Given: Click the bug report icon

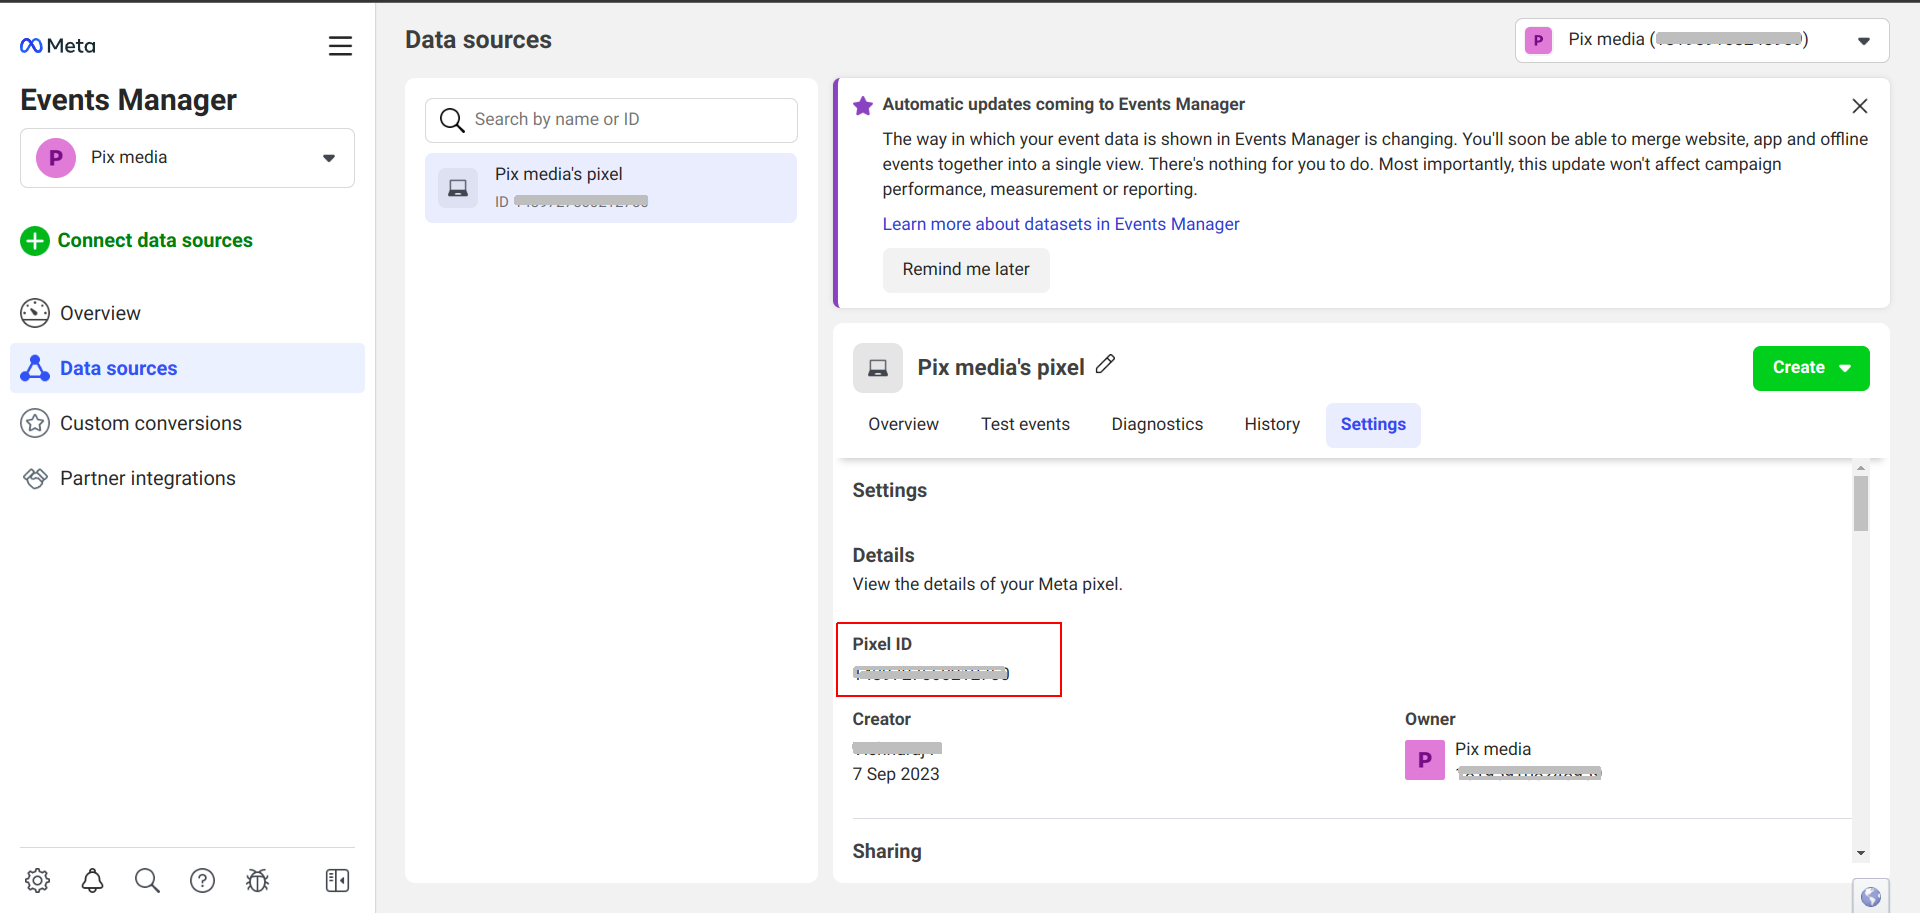Looking at the screenshot, I should click(257, 880).
